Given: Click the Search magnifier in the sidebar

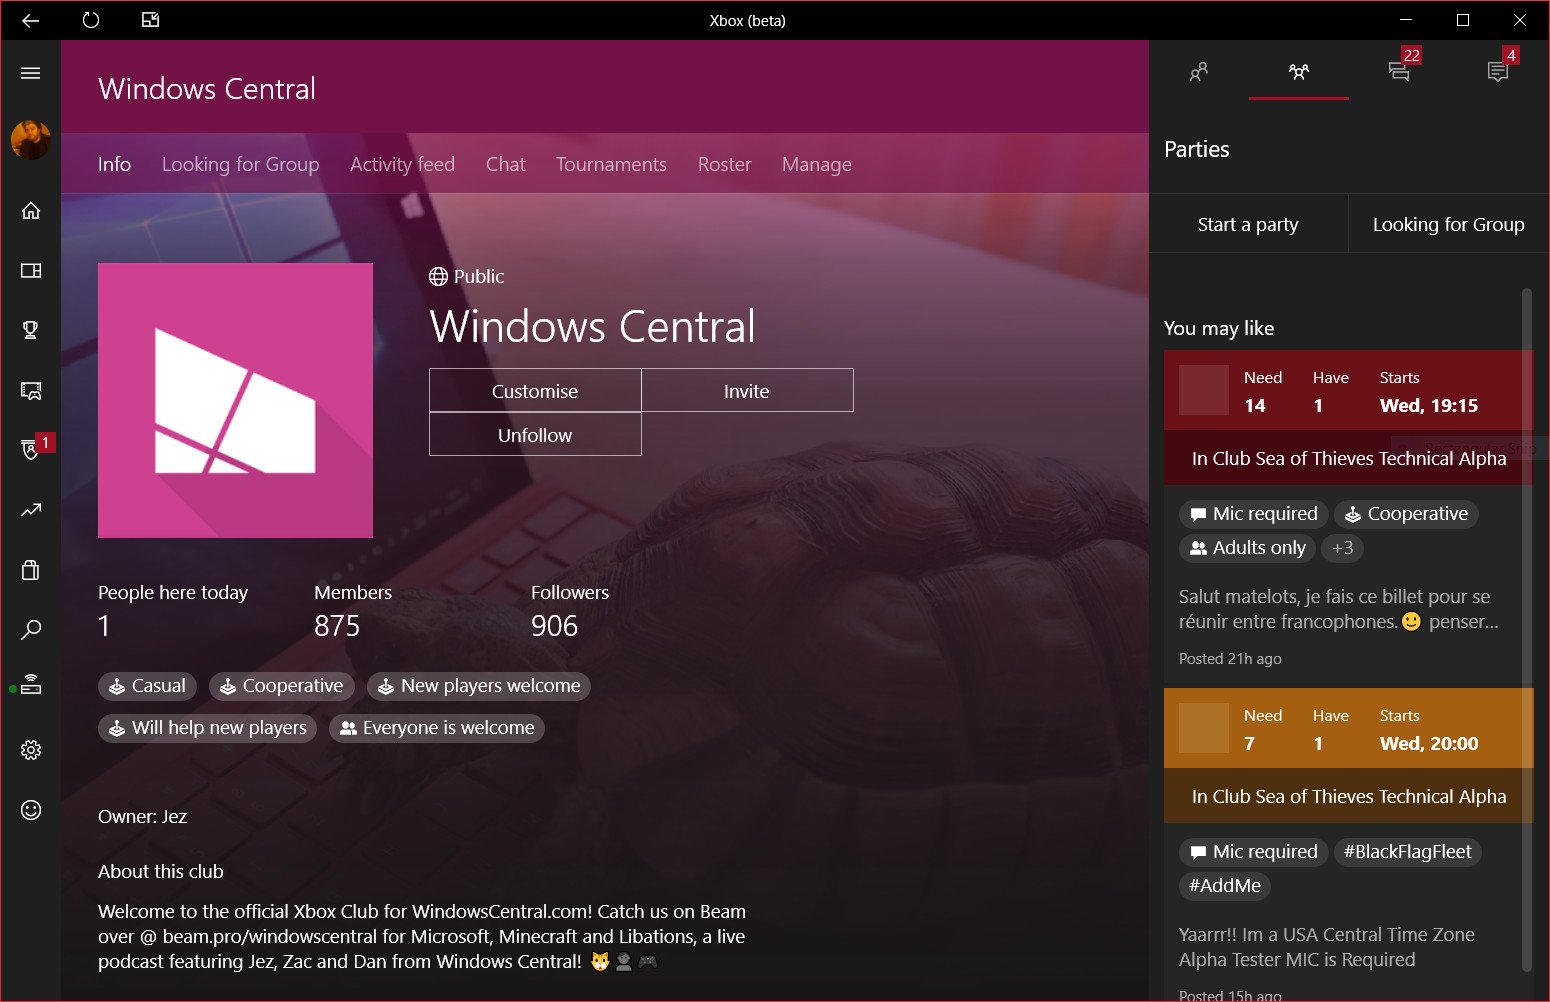Looking at the screenshot, I should point(31,630).
